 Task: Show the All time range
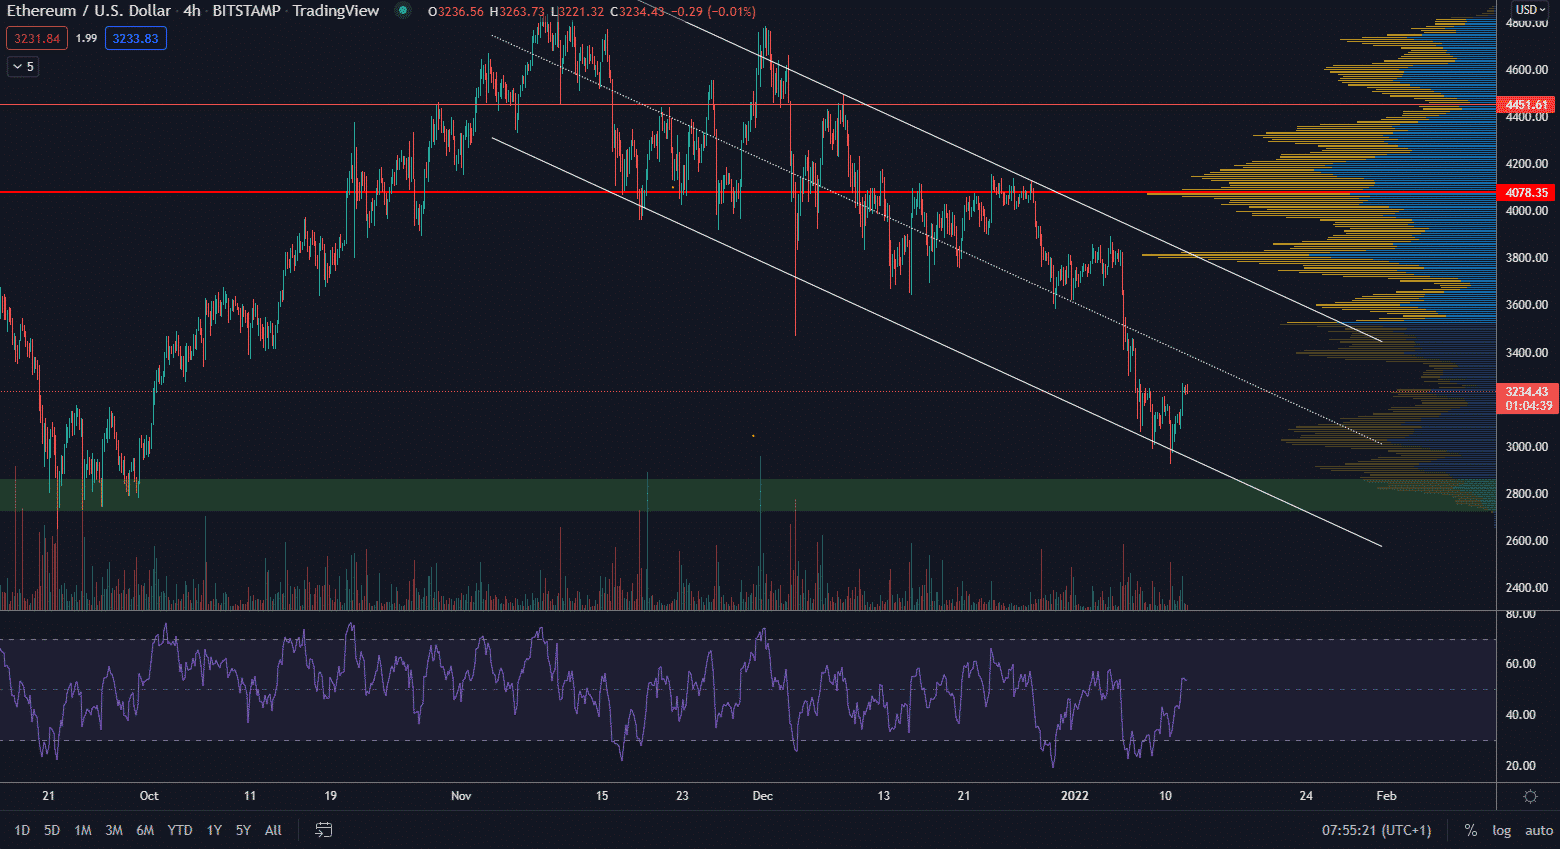(273, 830)
